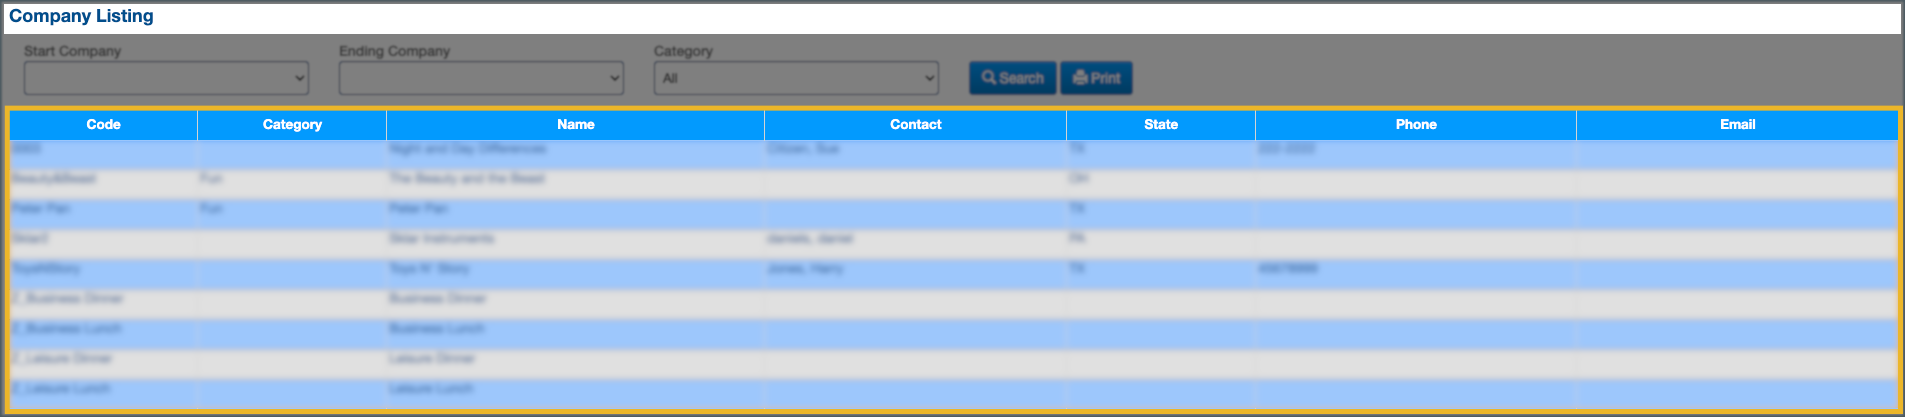Sort by the Code column header
This screenshot has height=417, width=1905.
pyautogui.click(x=103, y=125)
